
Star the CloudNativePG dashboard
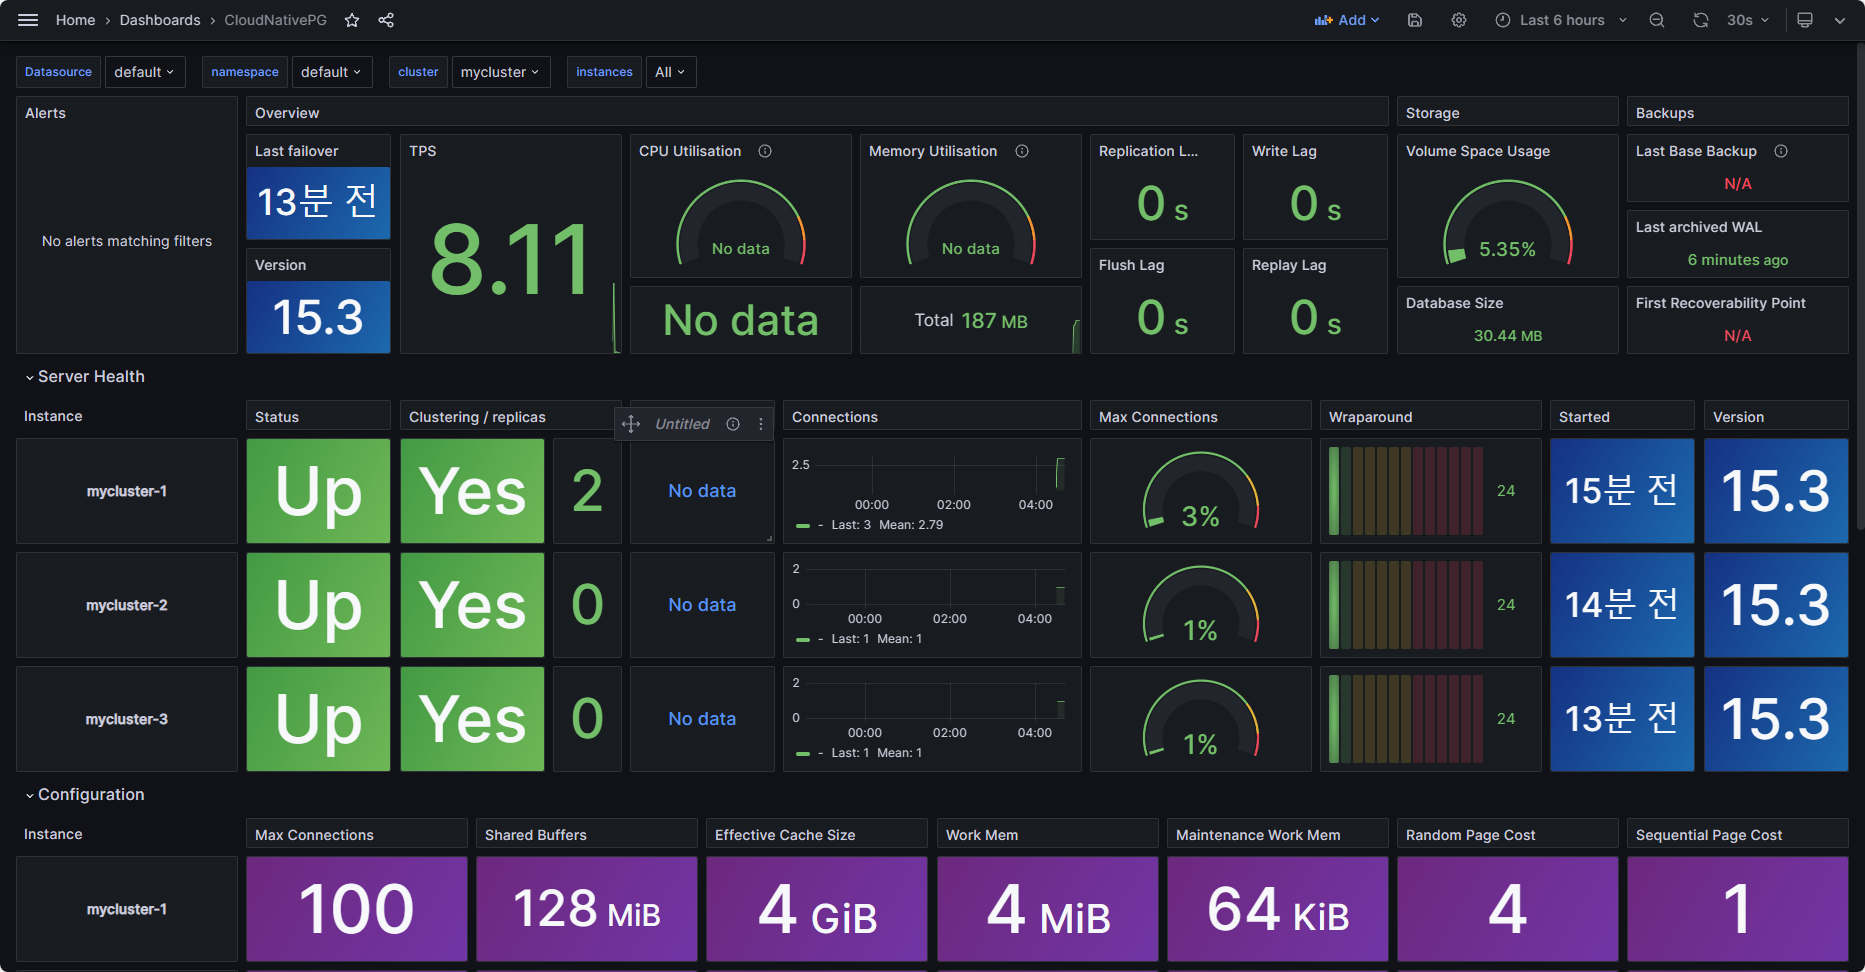(352, 20)
